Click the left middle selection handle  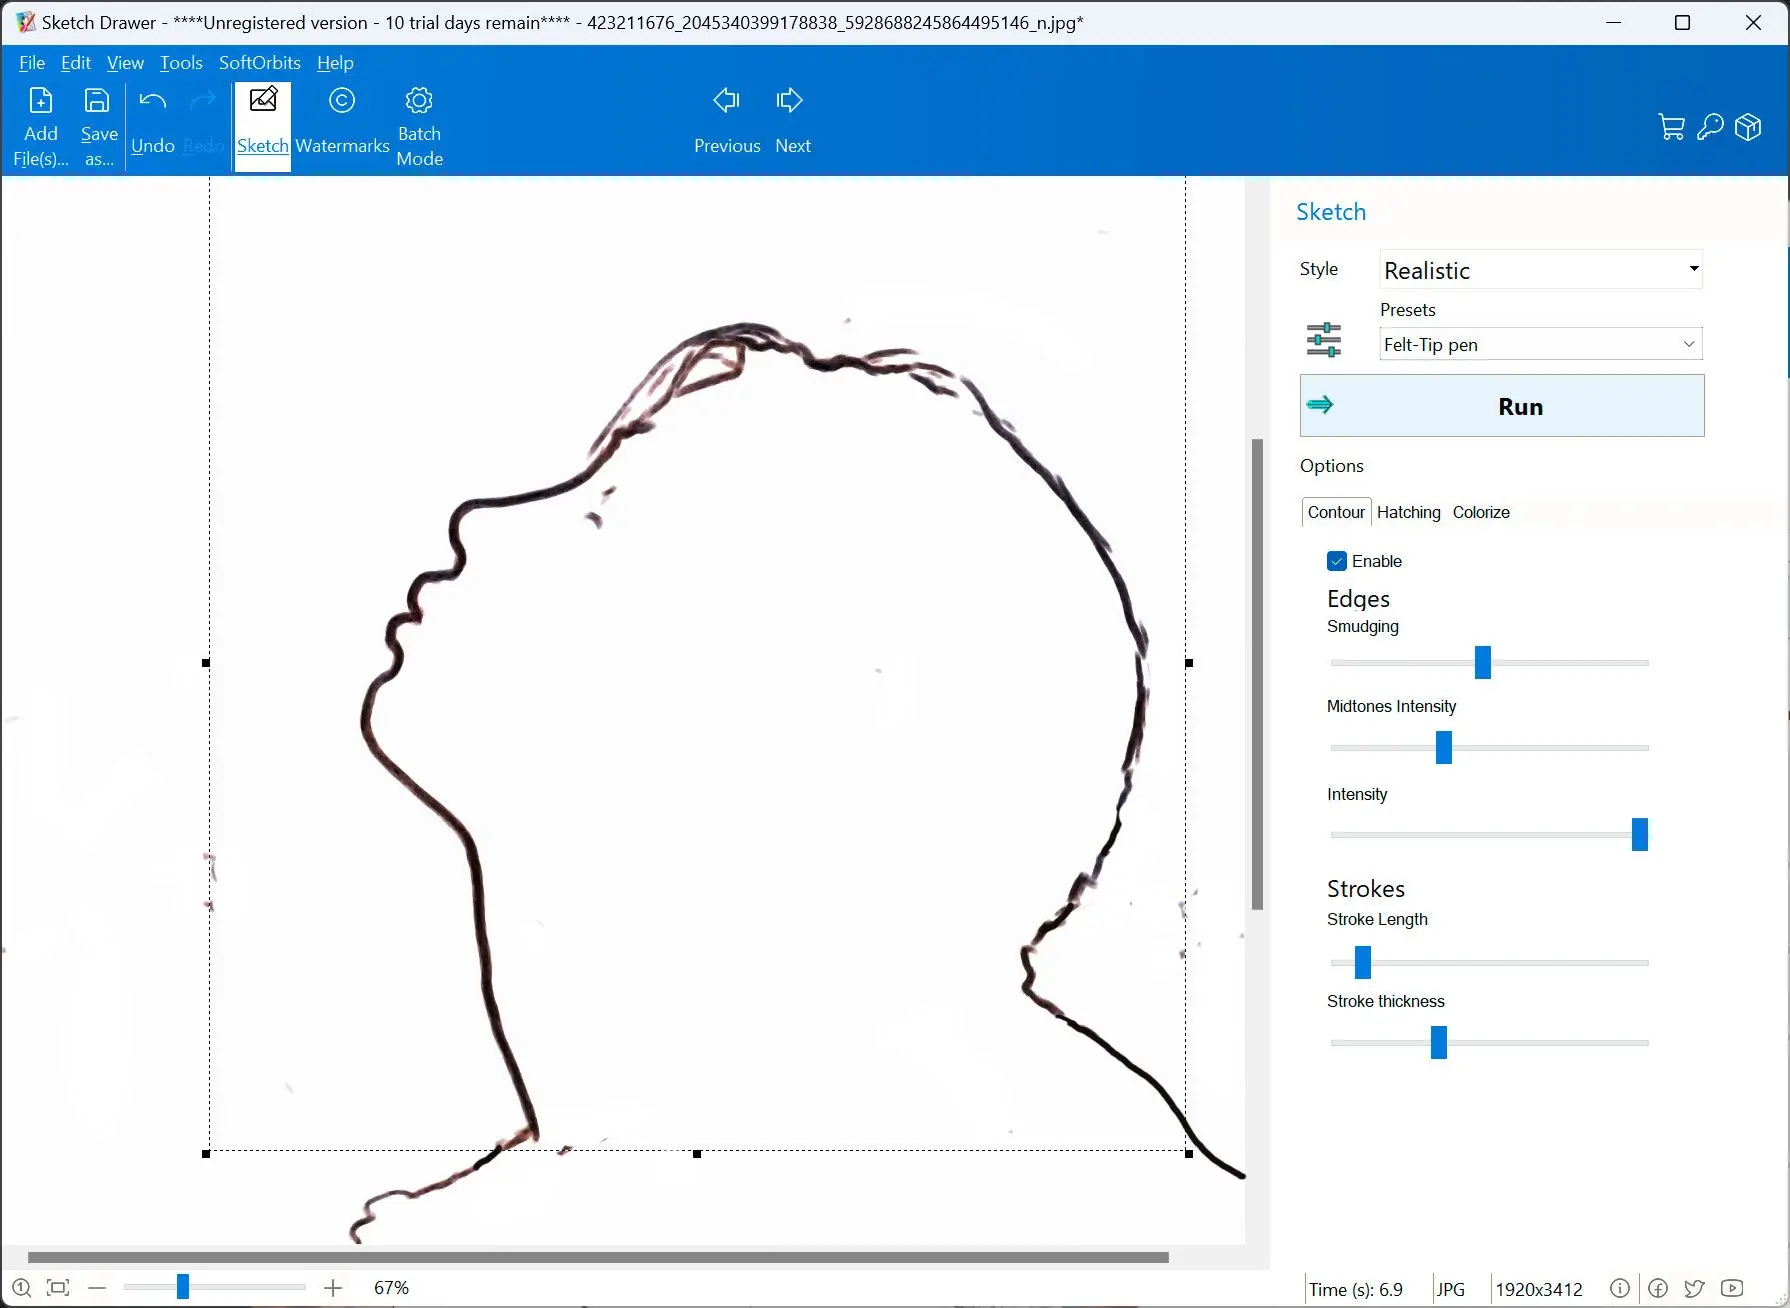[x=206, y=663]
